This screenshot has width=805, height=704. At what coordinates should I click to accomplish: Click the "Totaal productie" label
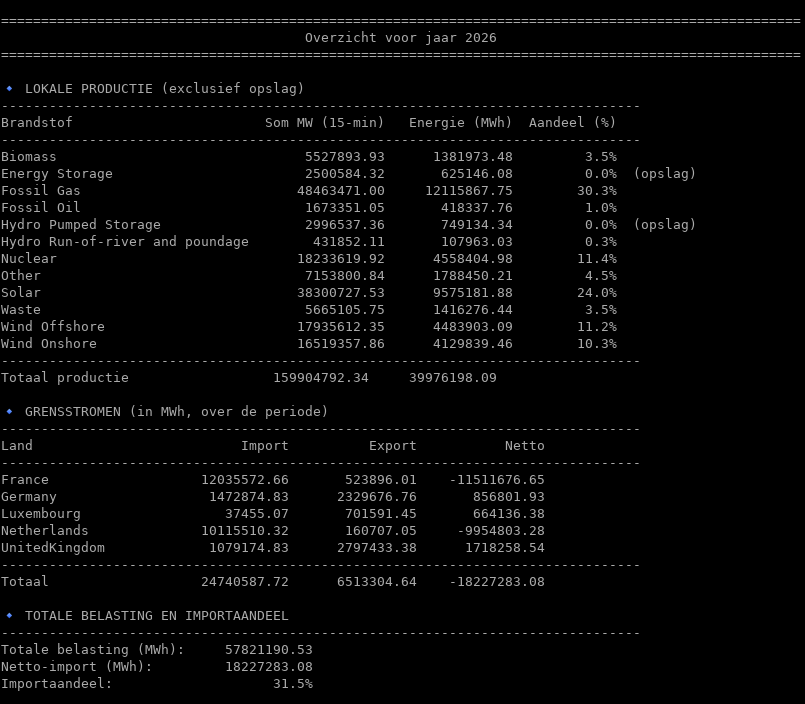point(65,377)
